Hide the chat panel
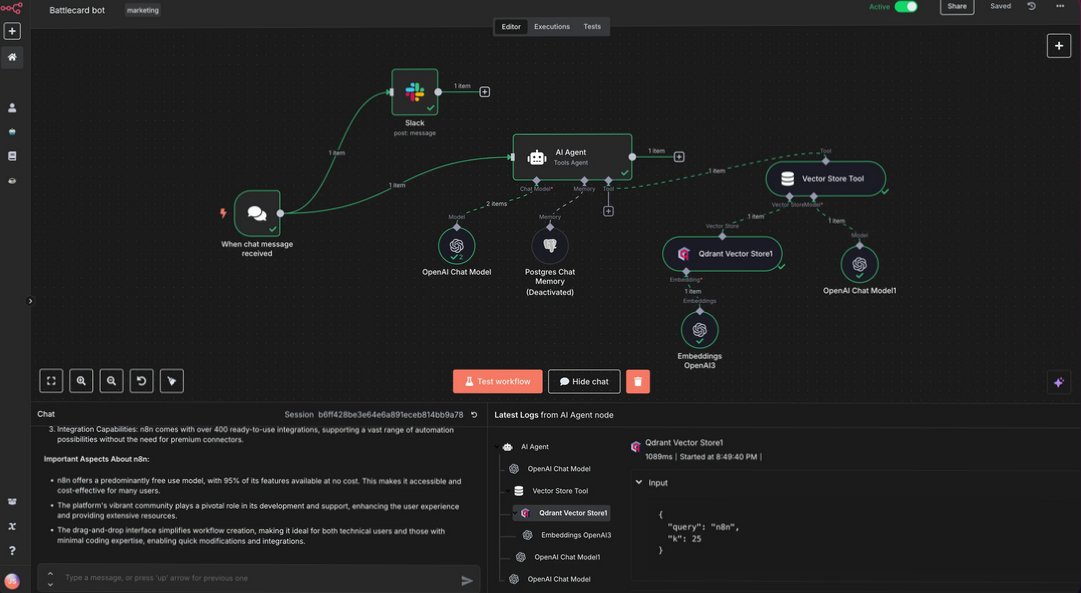 pos(583,381)
